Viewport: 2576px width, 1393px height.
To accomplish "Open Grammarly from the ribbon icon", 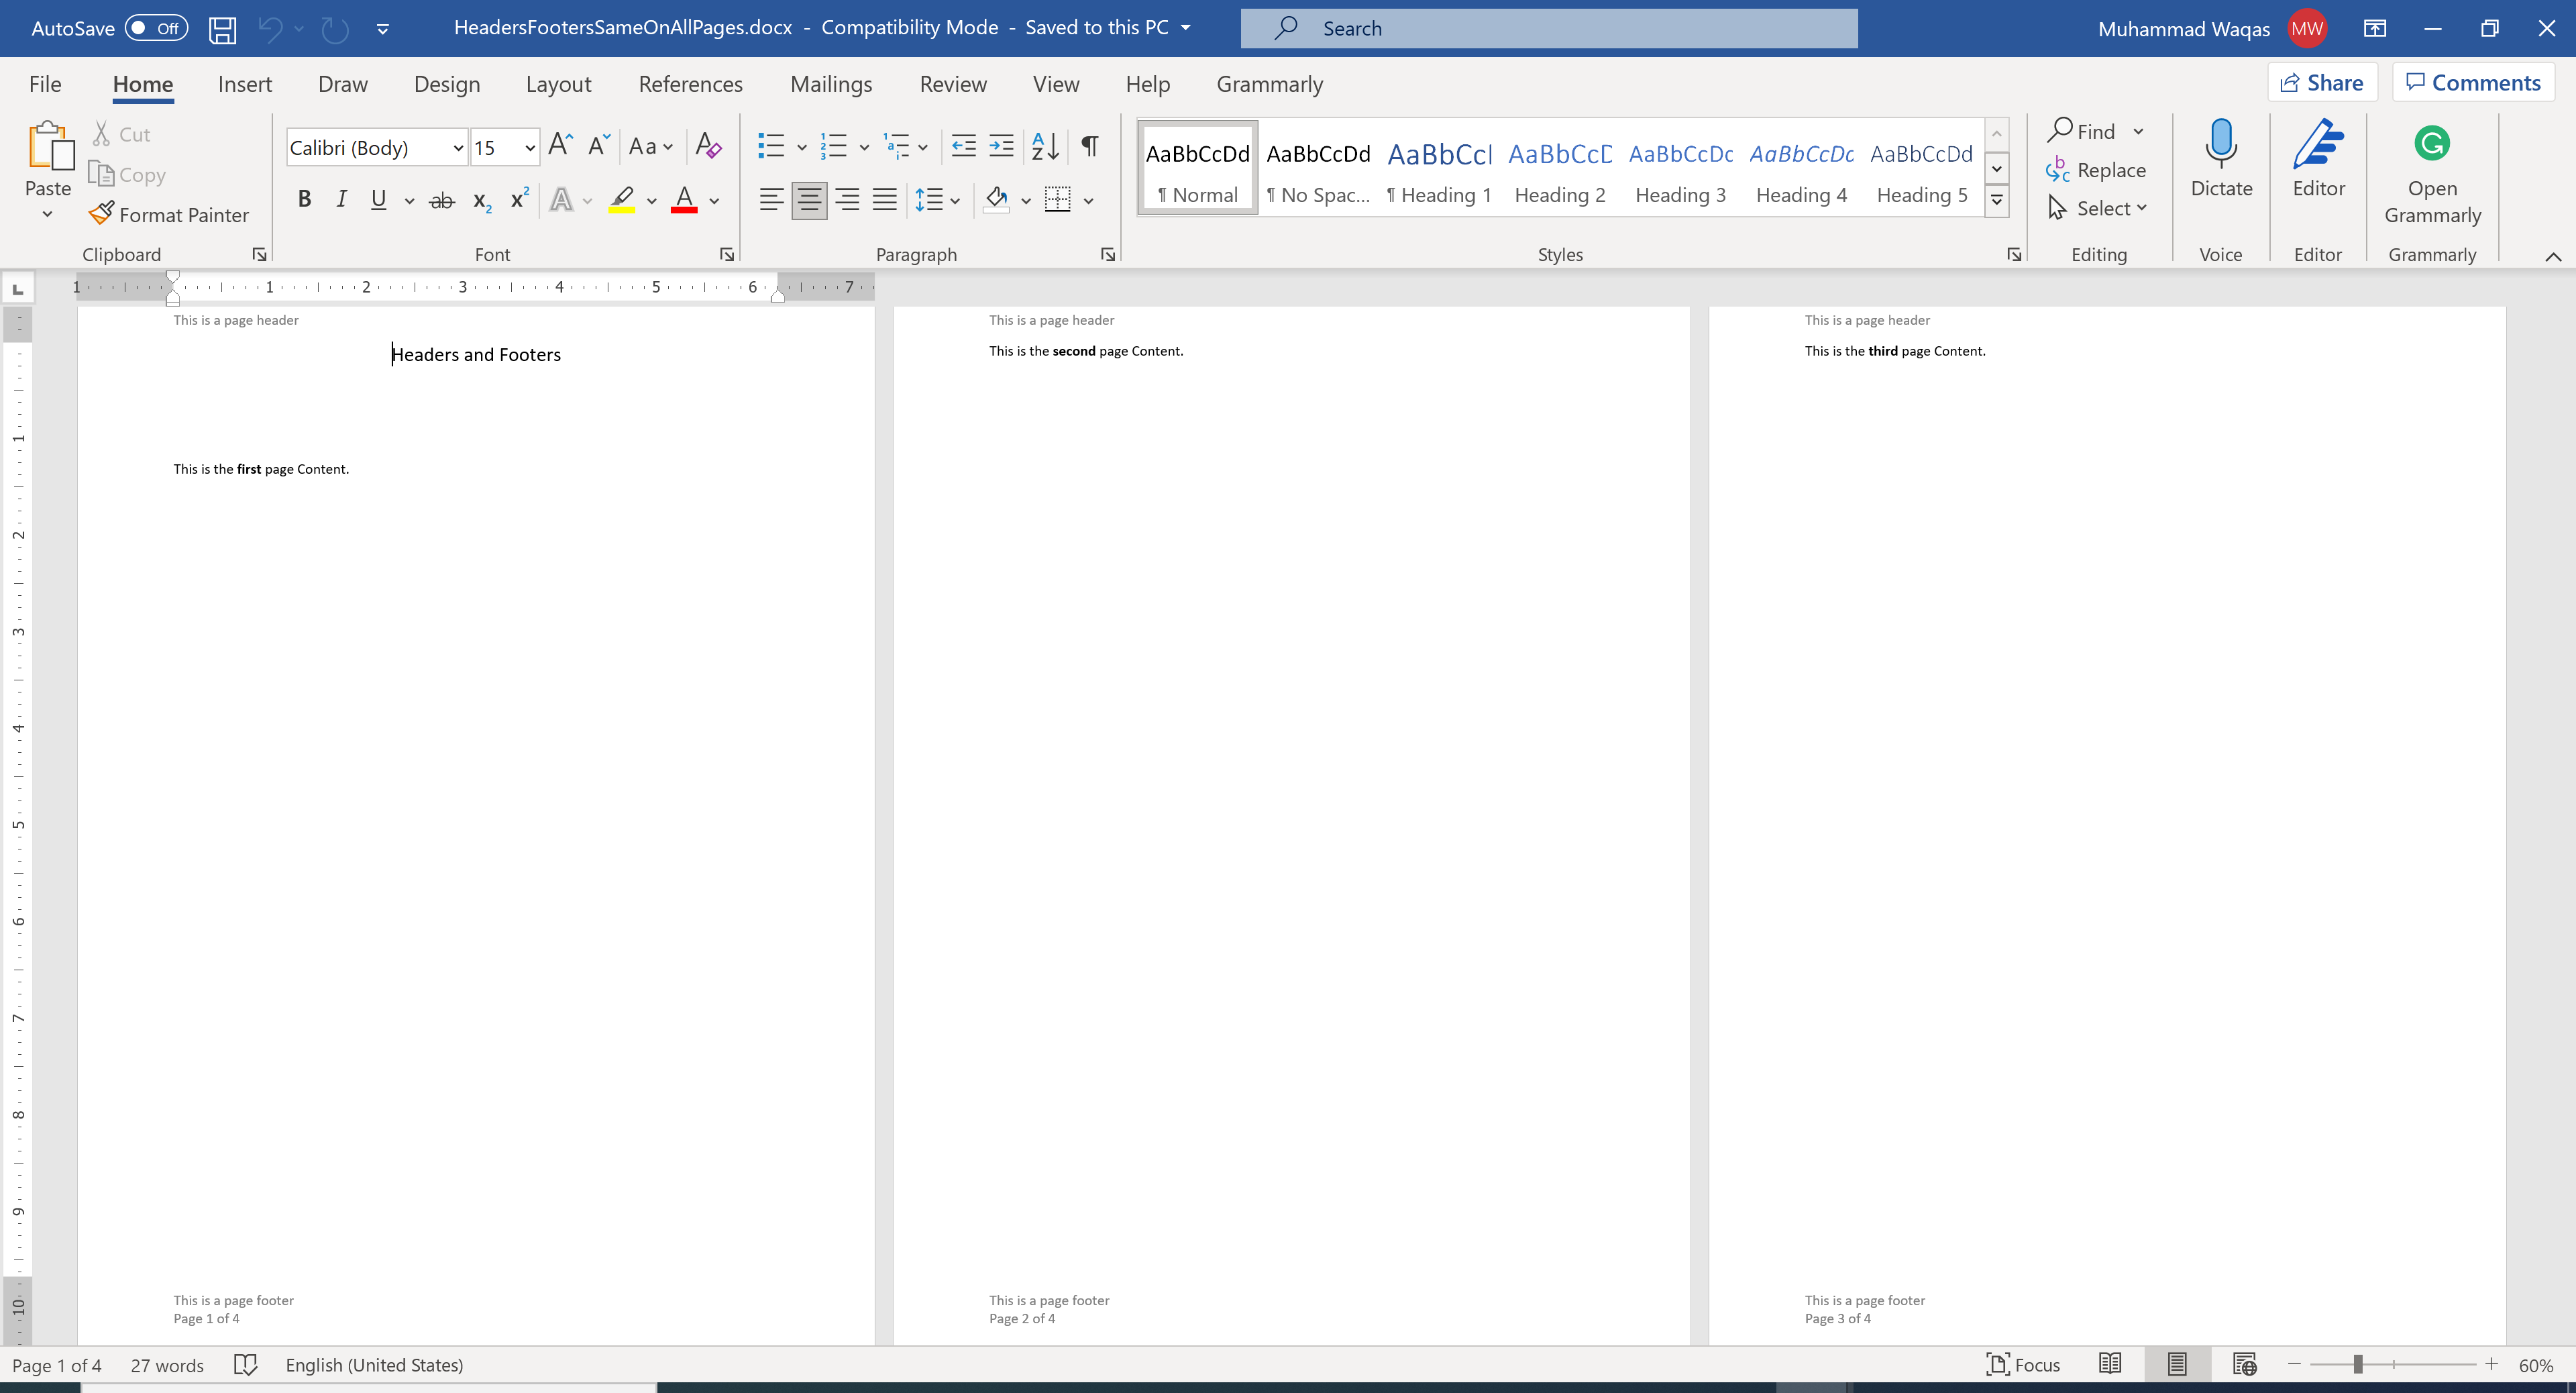I will coord(2431,145).
